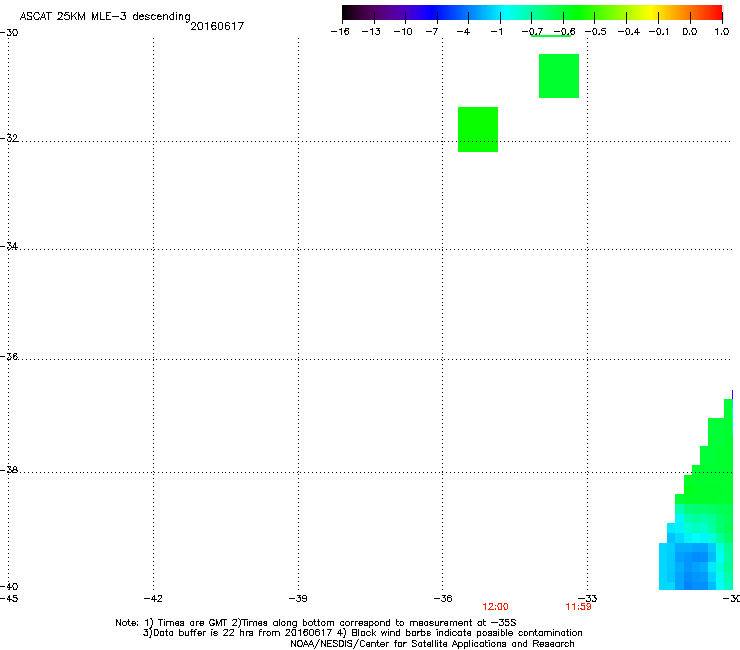Click the red "11:59" time label

tap(578, 607)
